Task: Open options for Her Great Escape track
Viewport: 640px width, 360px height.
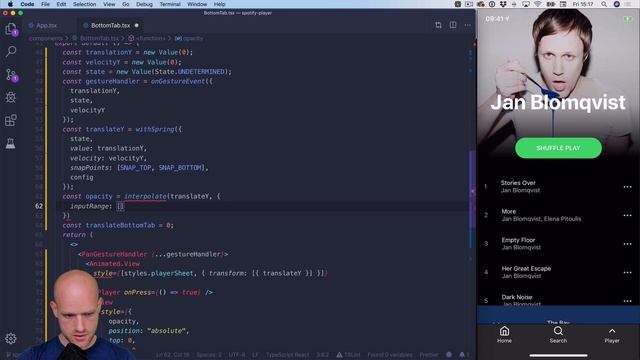Action: click(627, 273)
